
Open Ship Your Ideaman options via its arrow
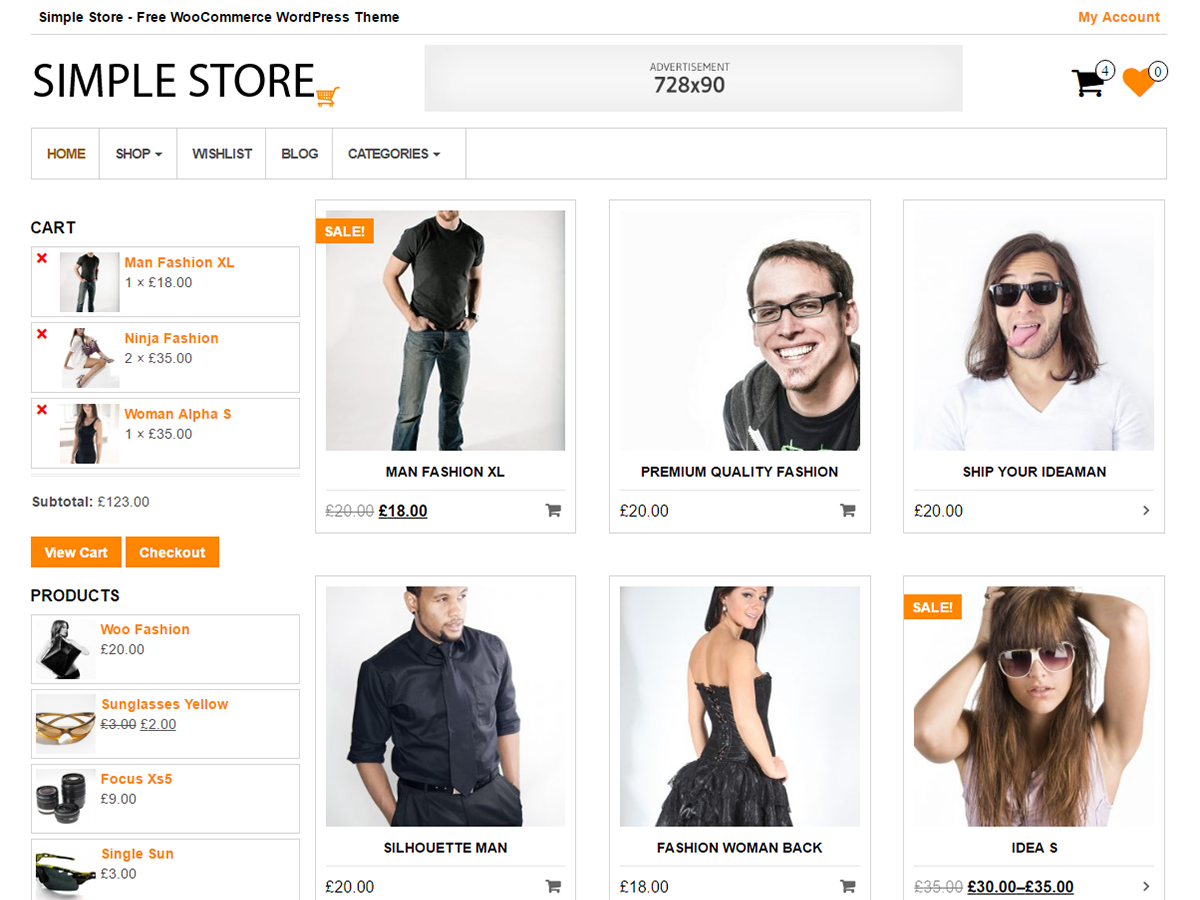pyautogui.click(x=1146, y=510)
